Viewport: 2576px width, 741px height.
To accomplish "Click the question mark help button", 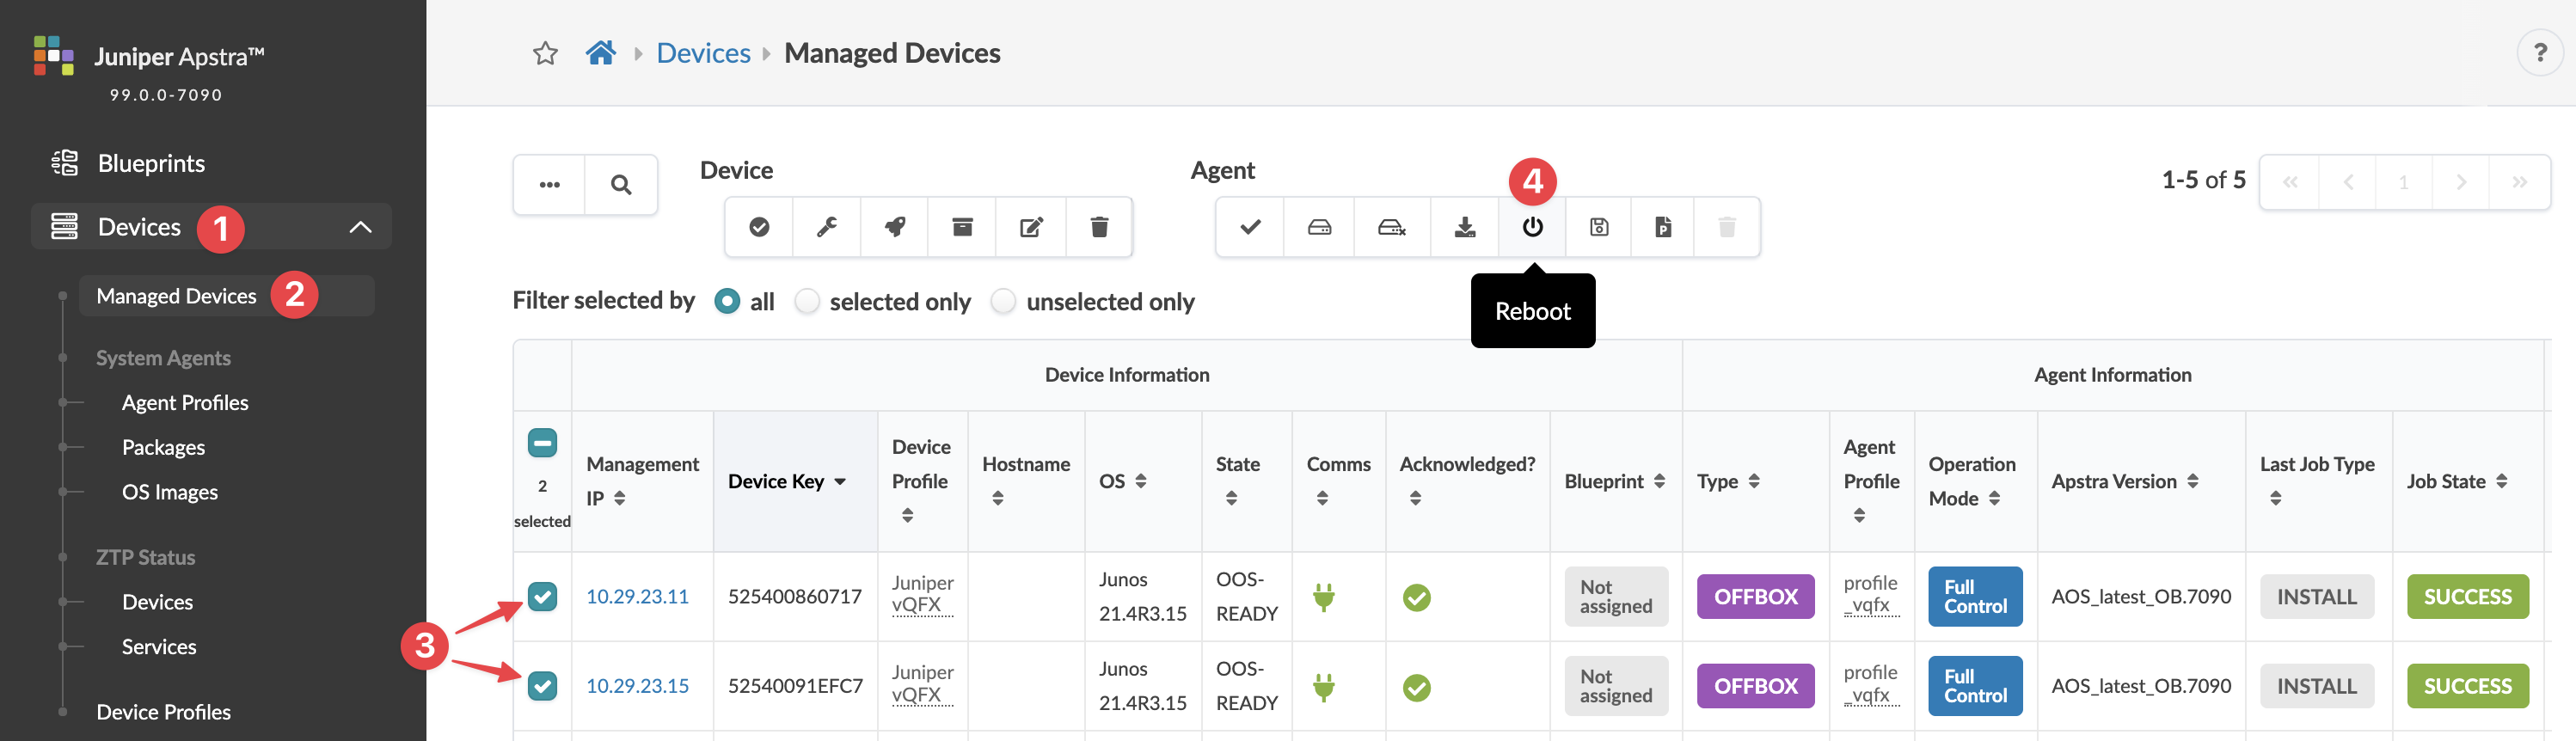I will pos(2540,52).
